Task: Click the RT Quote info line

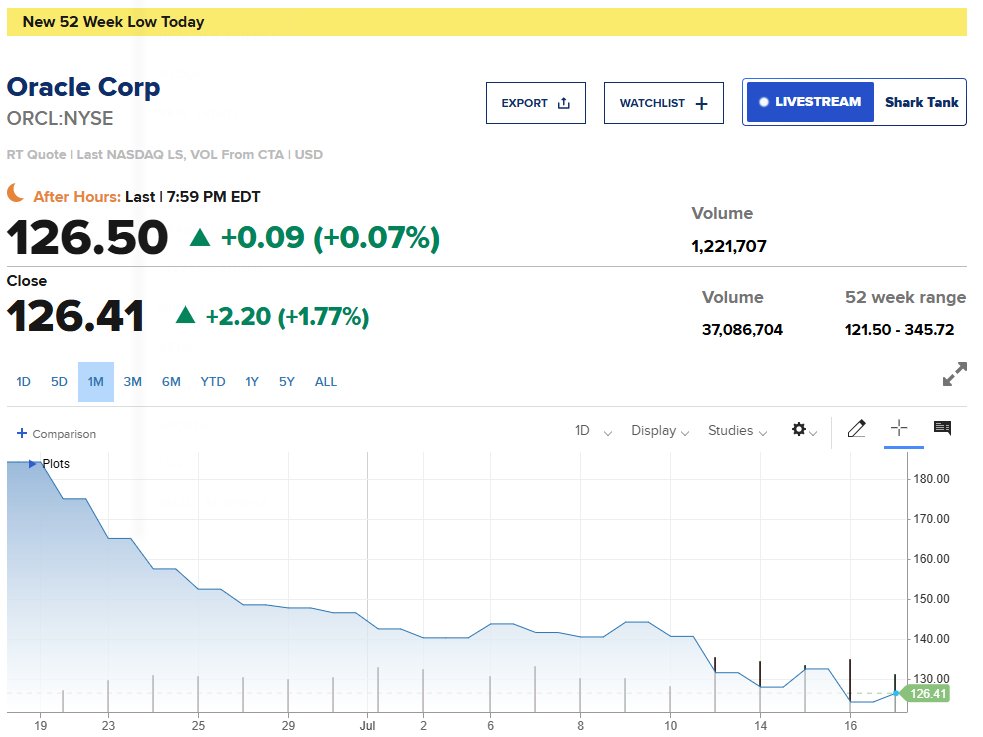Action: point(165,155)
